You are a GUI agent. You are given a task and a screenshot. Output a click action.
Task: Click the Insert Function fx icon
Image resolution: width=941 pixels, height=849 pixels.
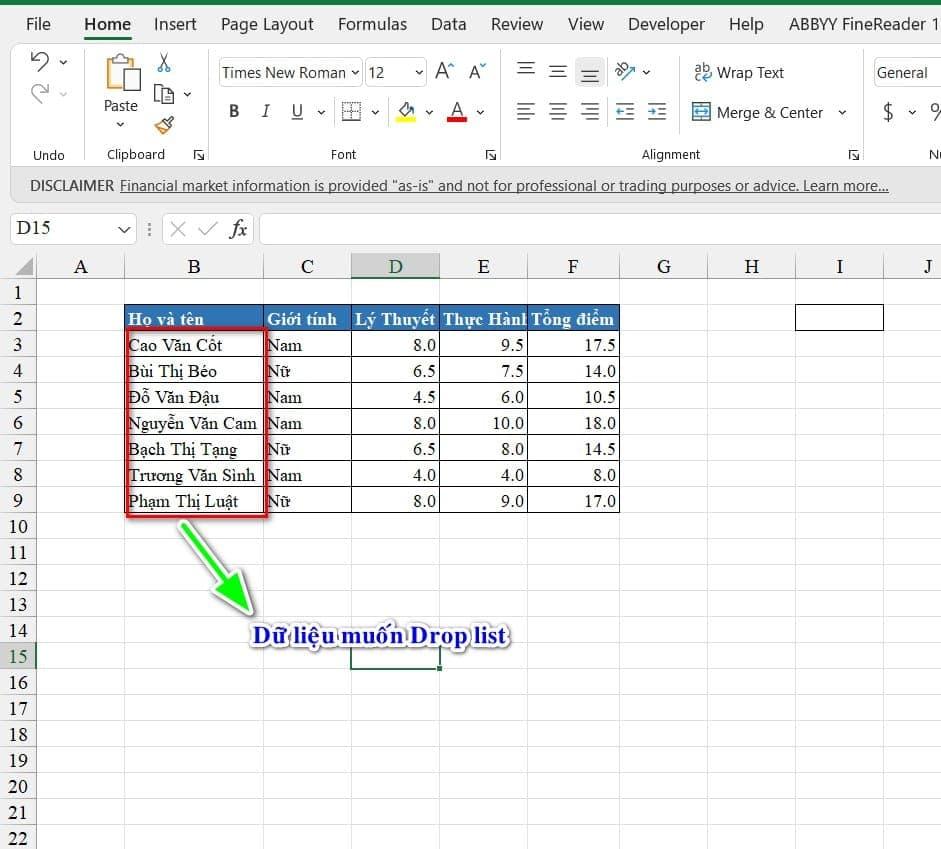tap(238, 229)
